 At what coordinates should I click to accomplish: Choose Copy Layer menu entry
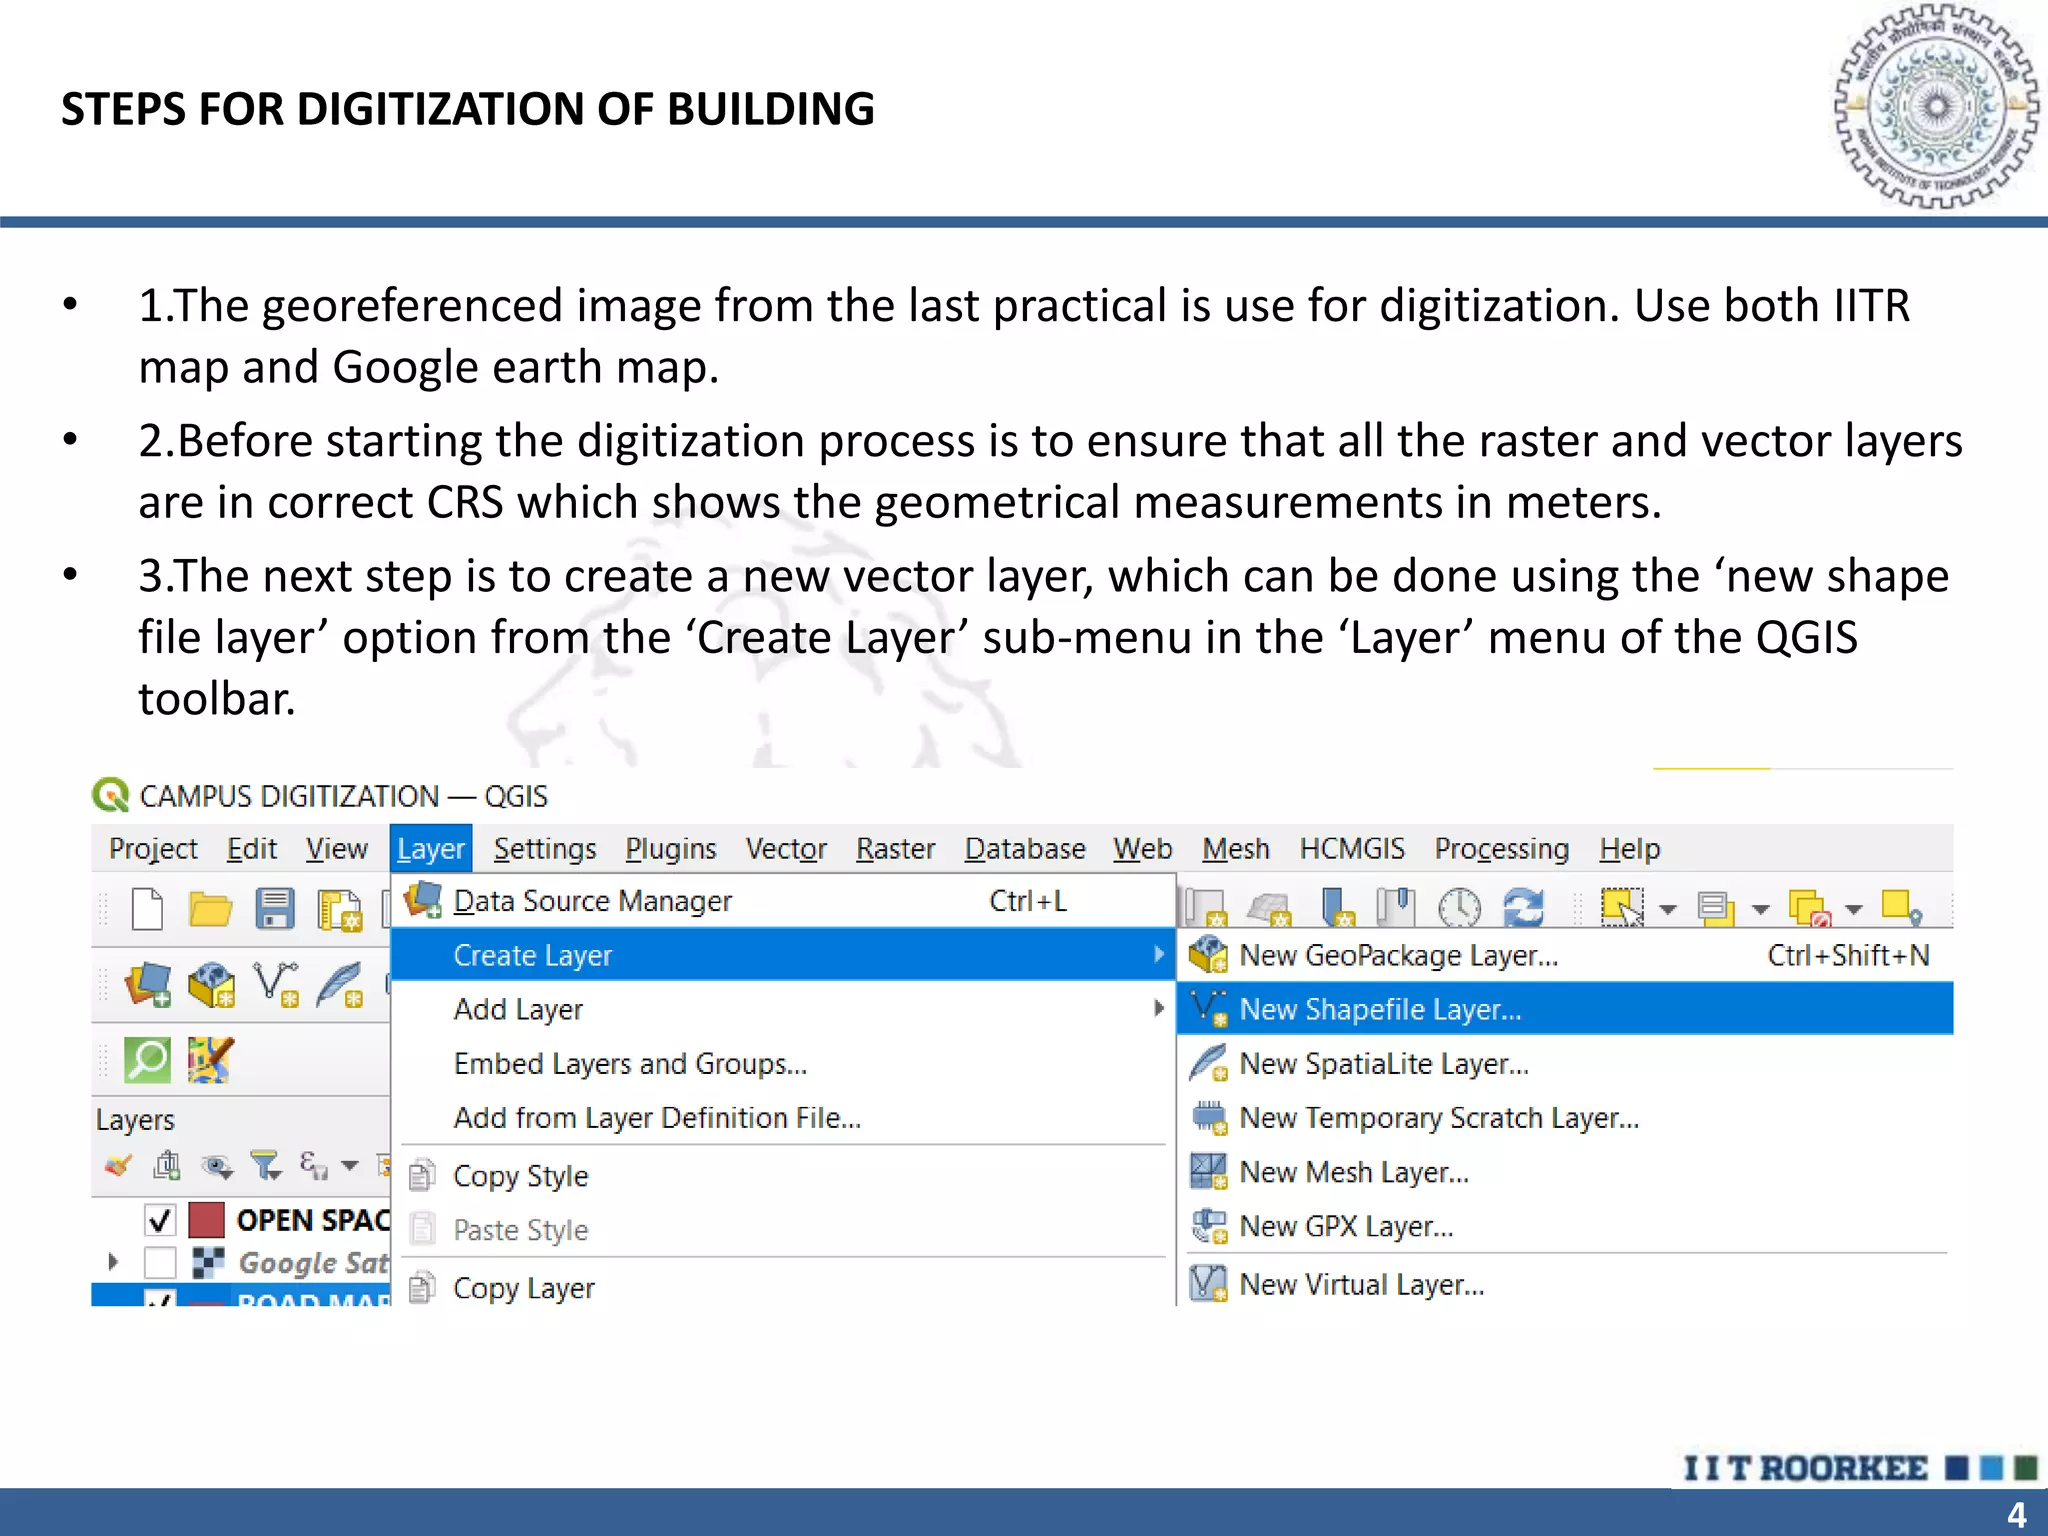point(783,1288)
